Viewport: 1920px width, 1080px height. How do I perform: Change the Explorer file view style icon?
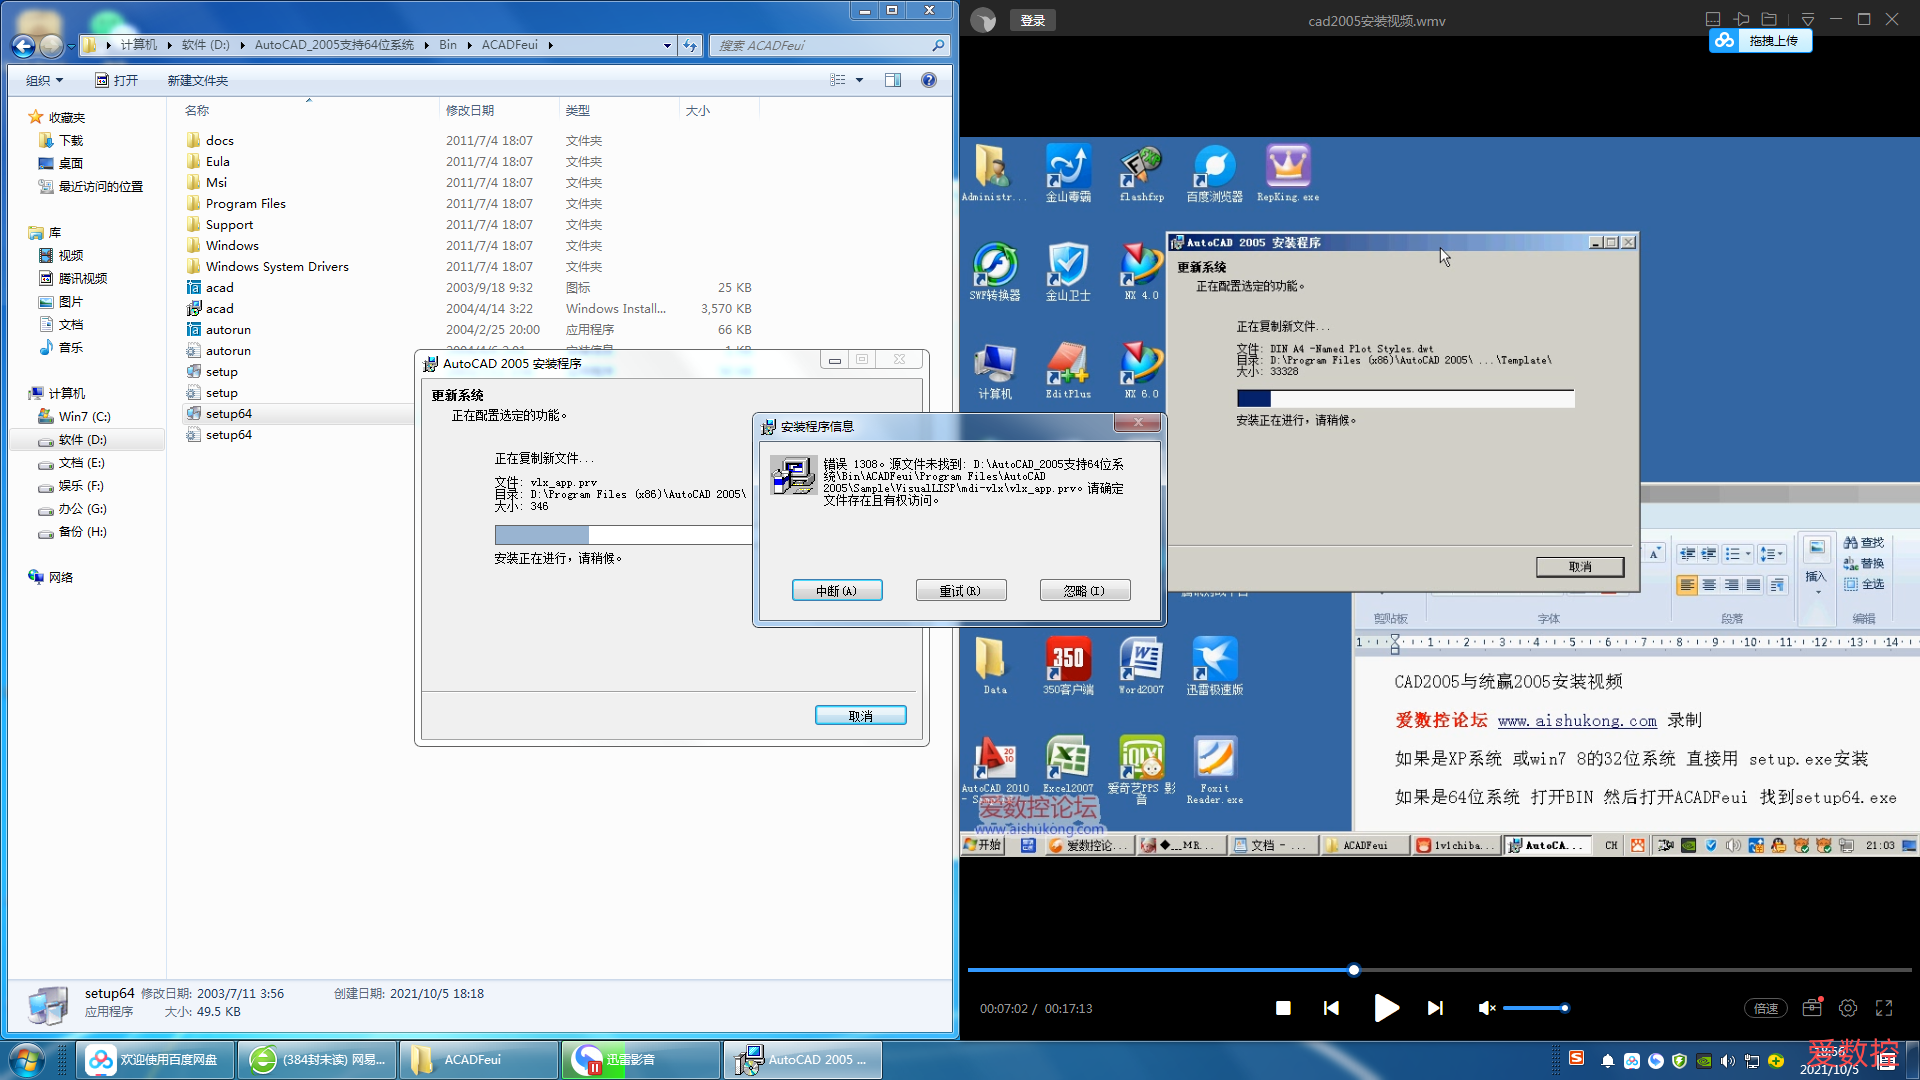(x=838, y=80)
